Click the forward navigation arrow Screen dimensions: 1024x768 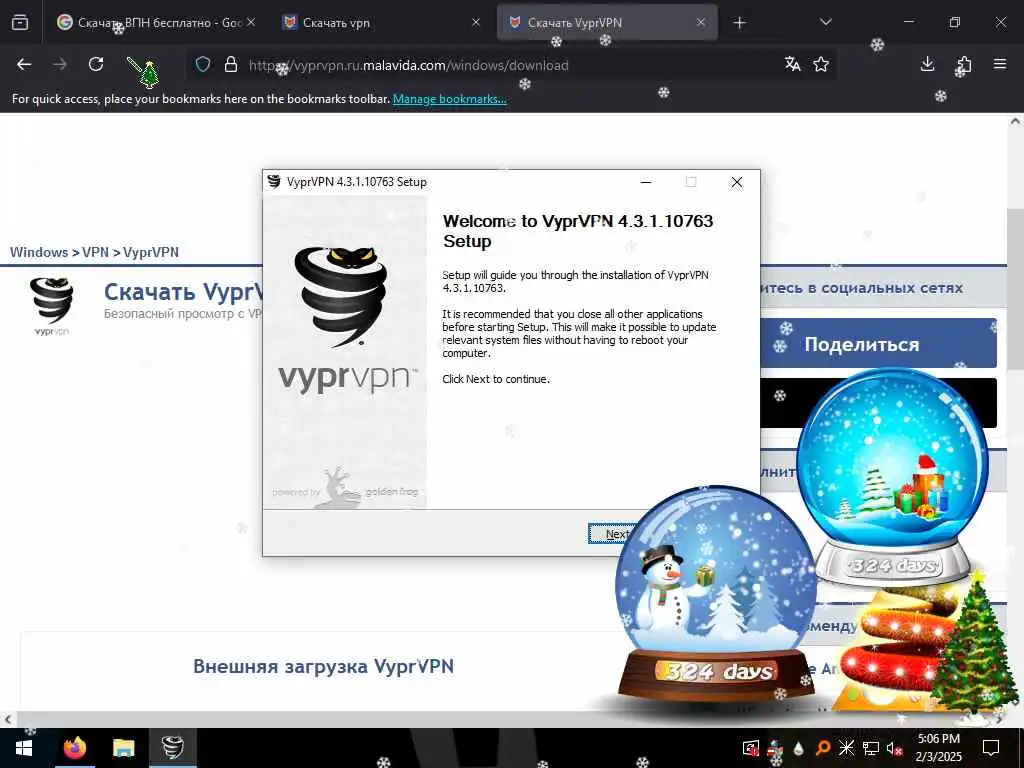click(60, 64)
